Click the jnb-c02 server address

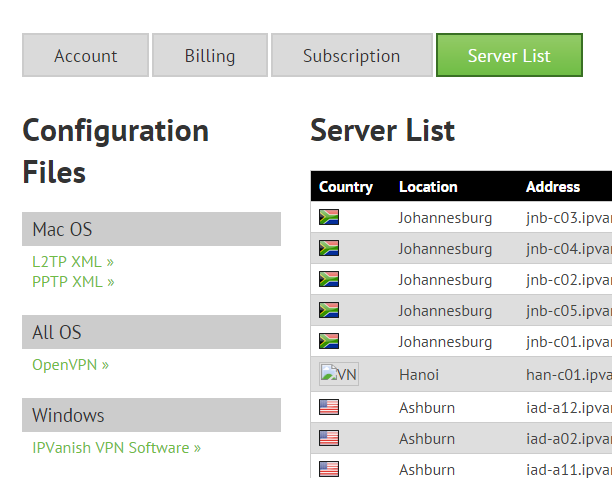[569, 280]
